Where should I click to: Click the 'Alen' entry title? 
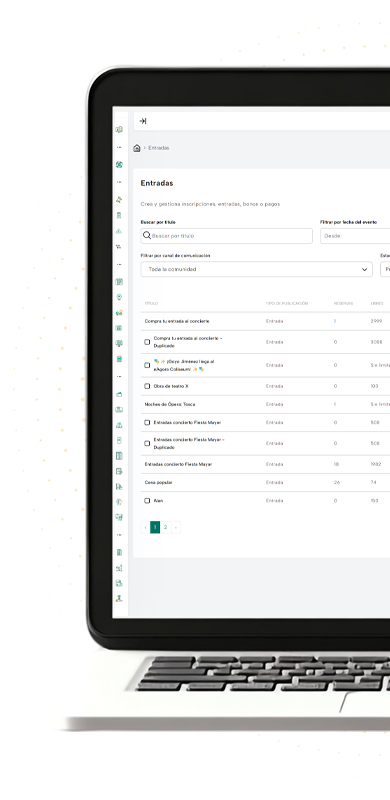click(158, 501)
